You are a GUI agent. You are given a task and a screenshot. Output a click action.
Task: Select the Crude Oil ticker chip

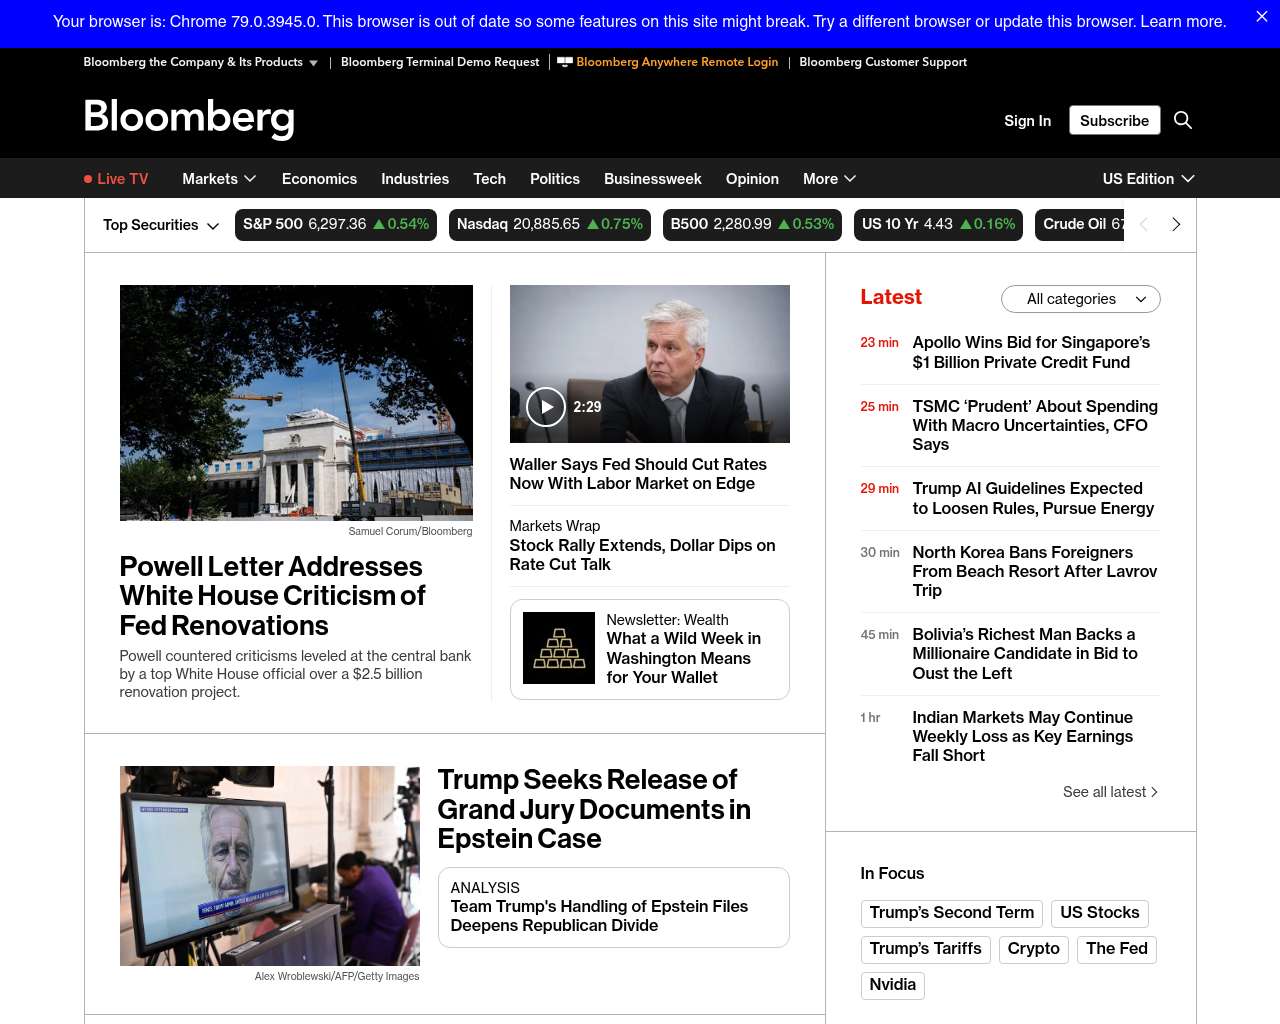1081,225
